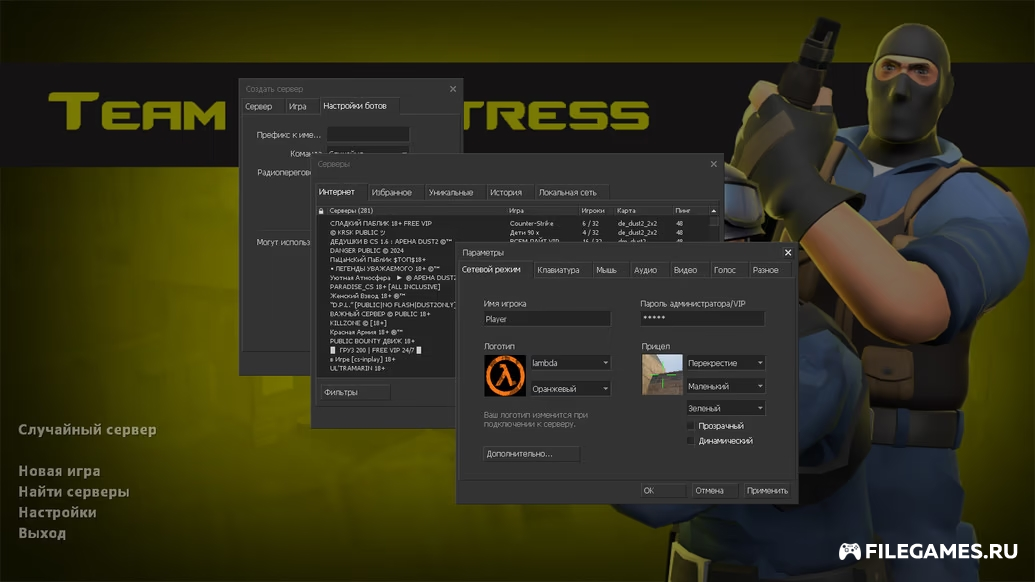Open the Фильтры button in Серверы
This screenshot has height=582, width=1035.
[x=355, y=392]
